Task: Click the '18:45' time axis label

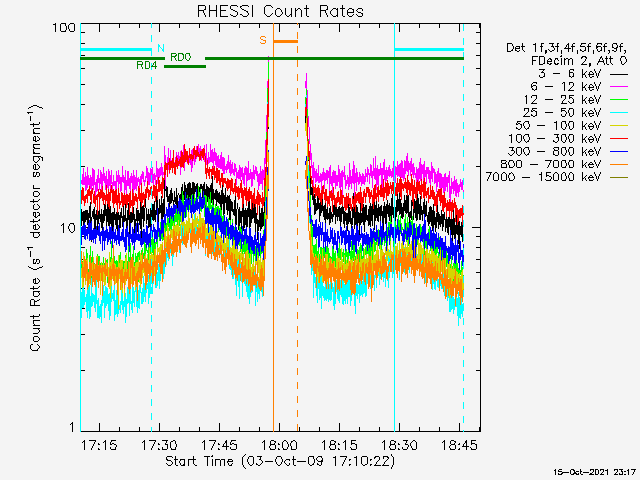Action: pos(459,445)
